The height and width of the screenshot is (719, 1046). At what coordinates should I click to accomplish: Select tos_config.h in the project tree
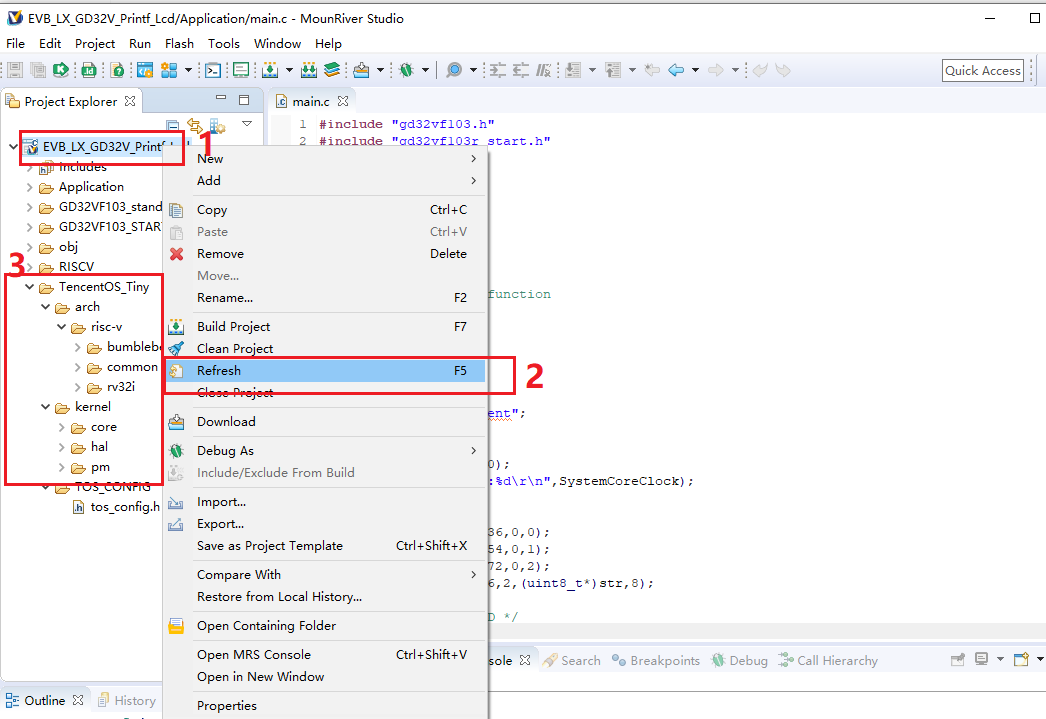[117, 507]
